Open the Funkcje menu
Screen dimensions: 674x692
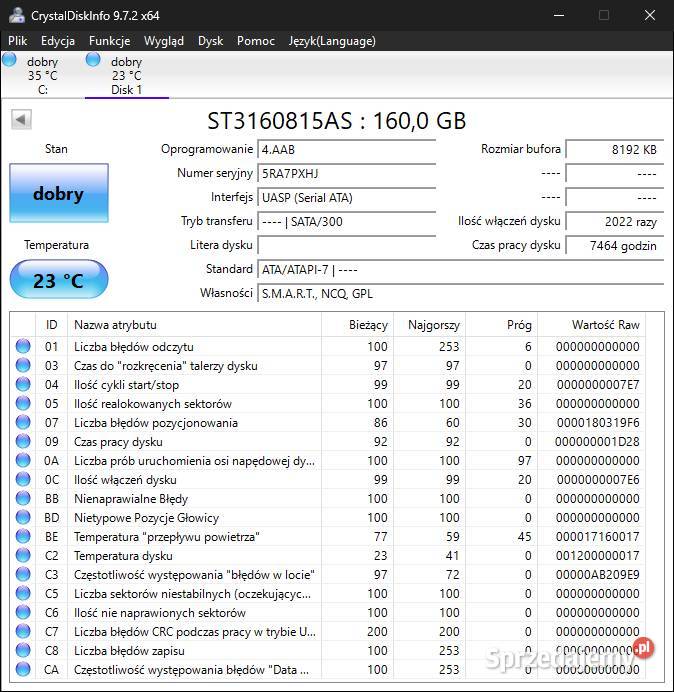[109, 41]
